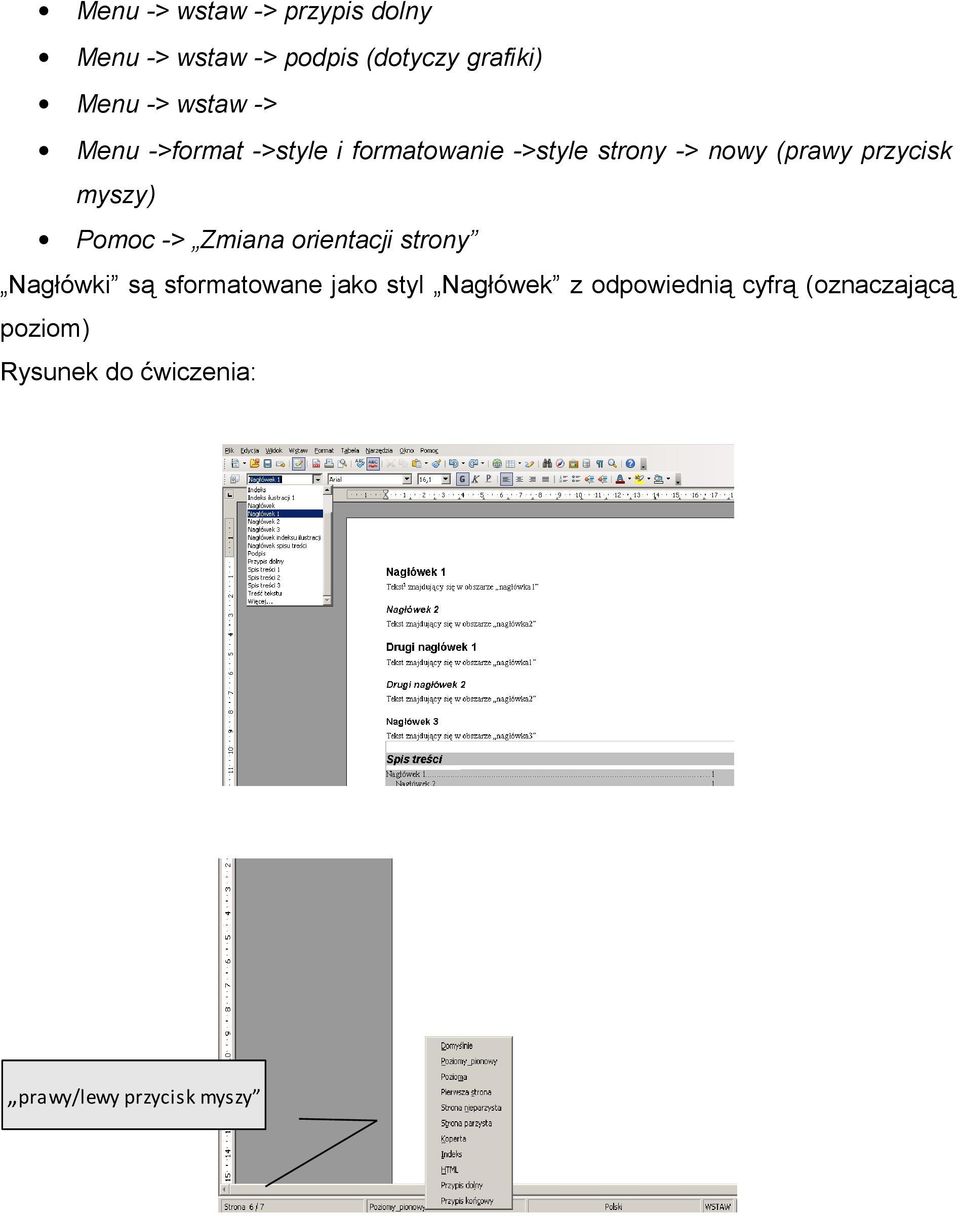The image size is (960, 1216).
Task: Click the Highlighting marker icon
Action: pyautogui.click(x=639, y=480)
